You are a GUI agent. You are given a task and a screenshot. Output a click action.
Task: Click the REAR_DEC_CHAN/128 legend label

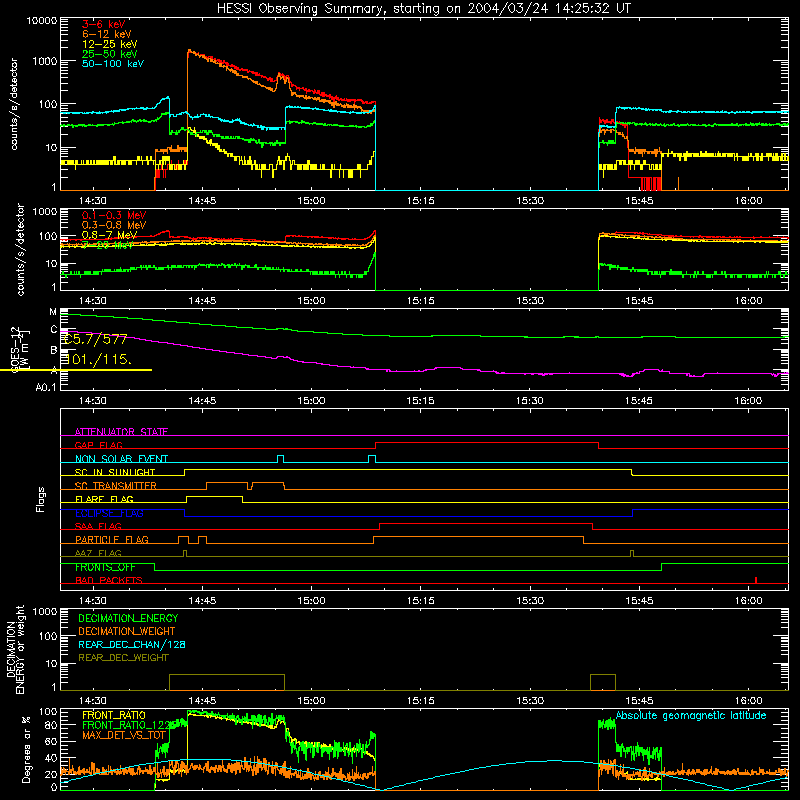(x=132, y=644)
